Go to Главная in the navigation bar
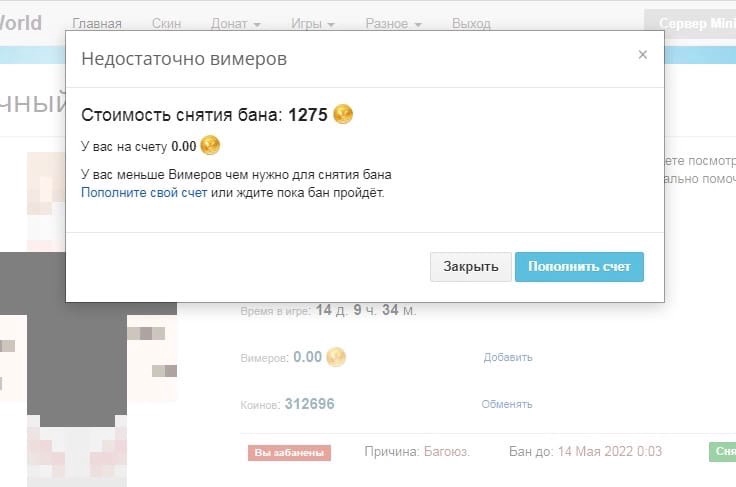The height and width of the screenshot is (487, 736). [97, 23]
